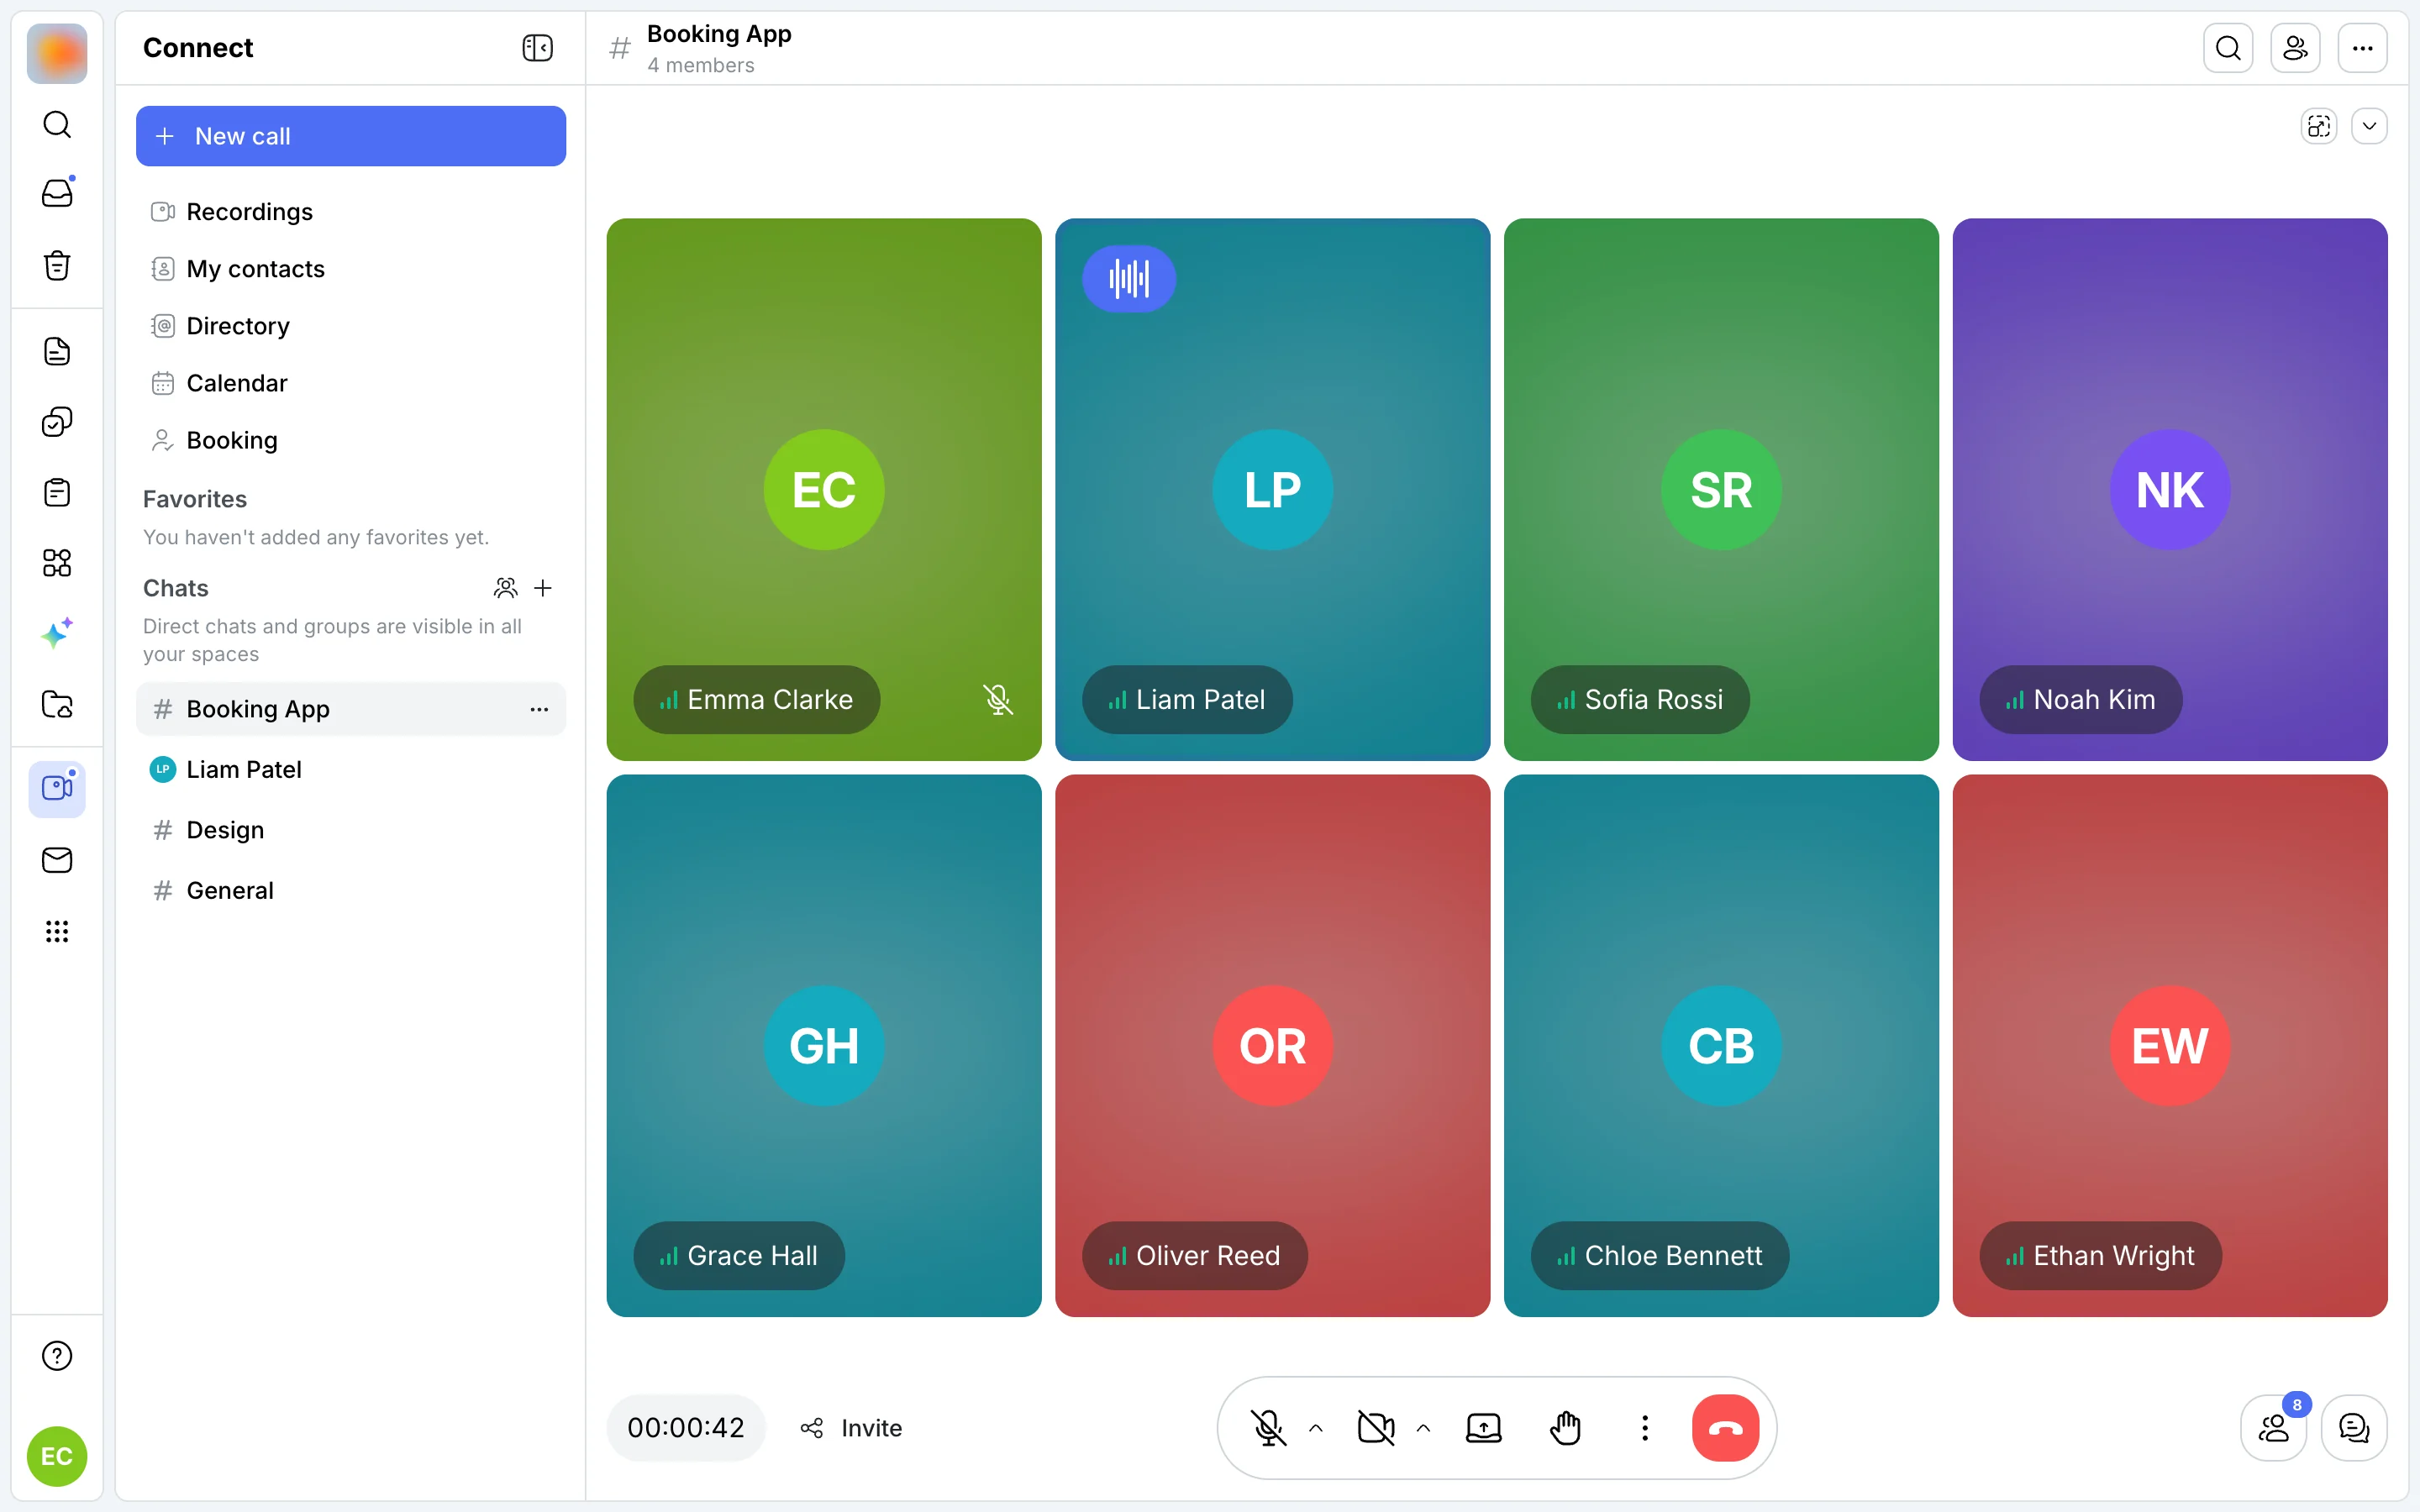Image resolution: width=2420 pixels, height=1512 pixels.
Task: Open Liam Patel direct chat
Action: click(x=351, y=769)
